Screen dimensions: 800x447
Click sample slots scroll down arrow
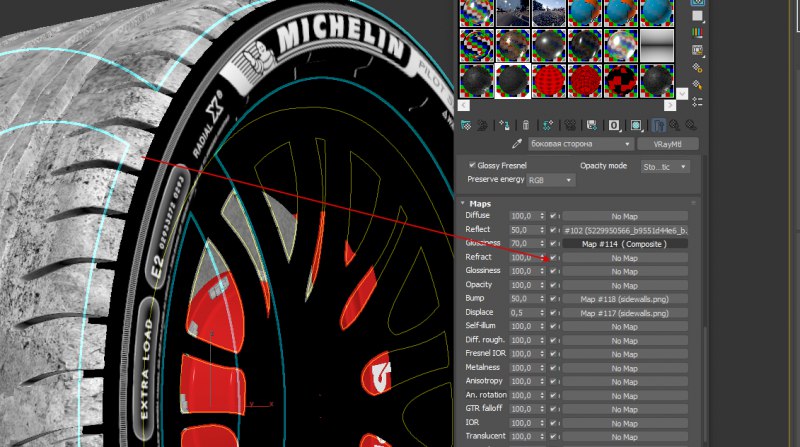pyautogui.click(x=682, y=94)
